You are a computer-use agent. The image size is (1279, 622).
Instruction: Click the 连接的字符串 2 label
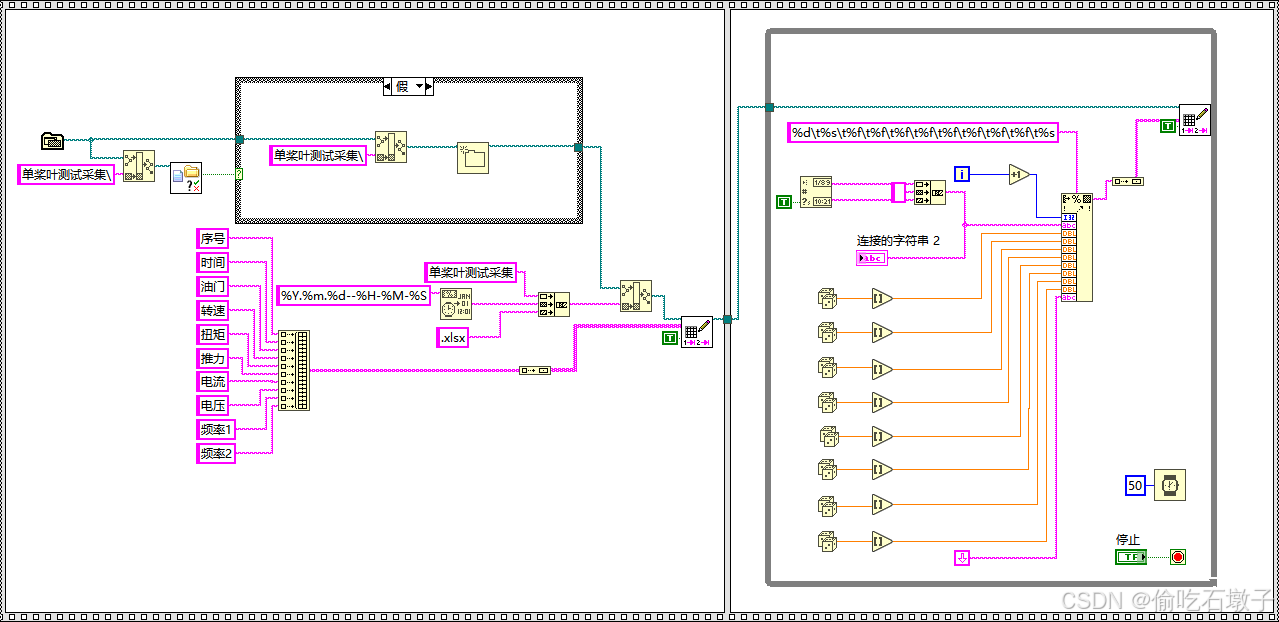coord(898,240)
